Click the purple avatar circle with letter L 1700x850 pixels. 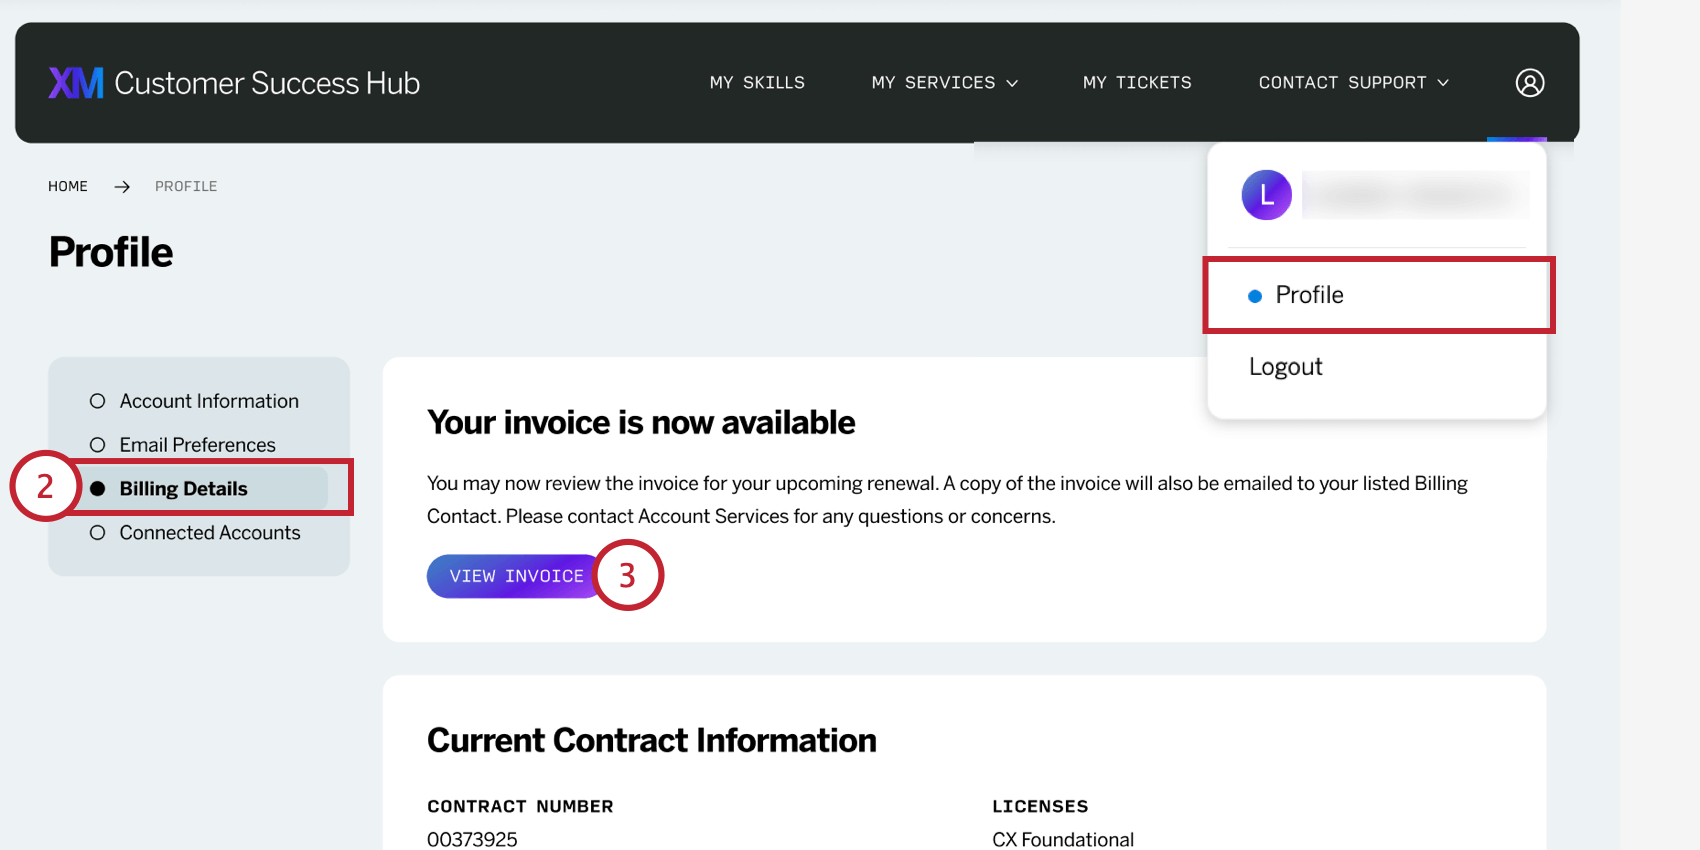(1266, 195)
